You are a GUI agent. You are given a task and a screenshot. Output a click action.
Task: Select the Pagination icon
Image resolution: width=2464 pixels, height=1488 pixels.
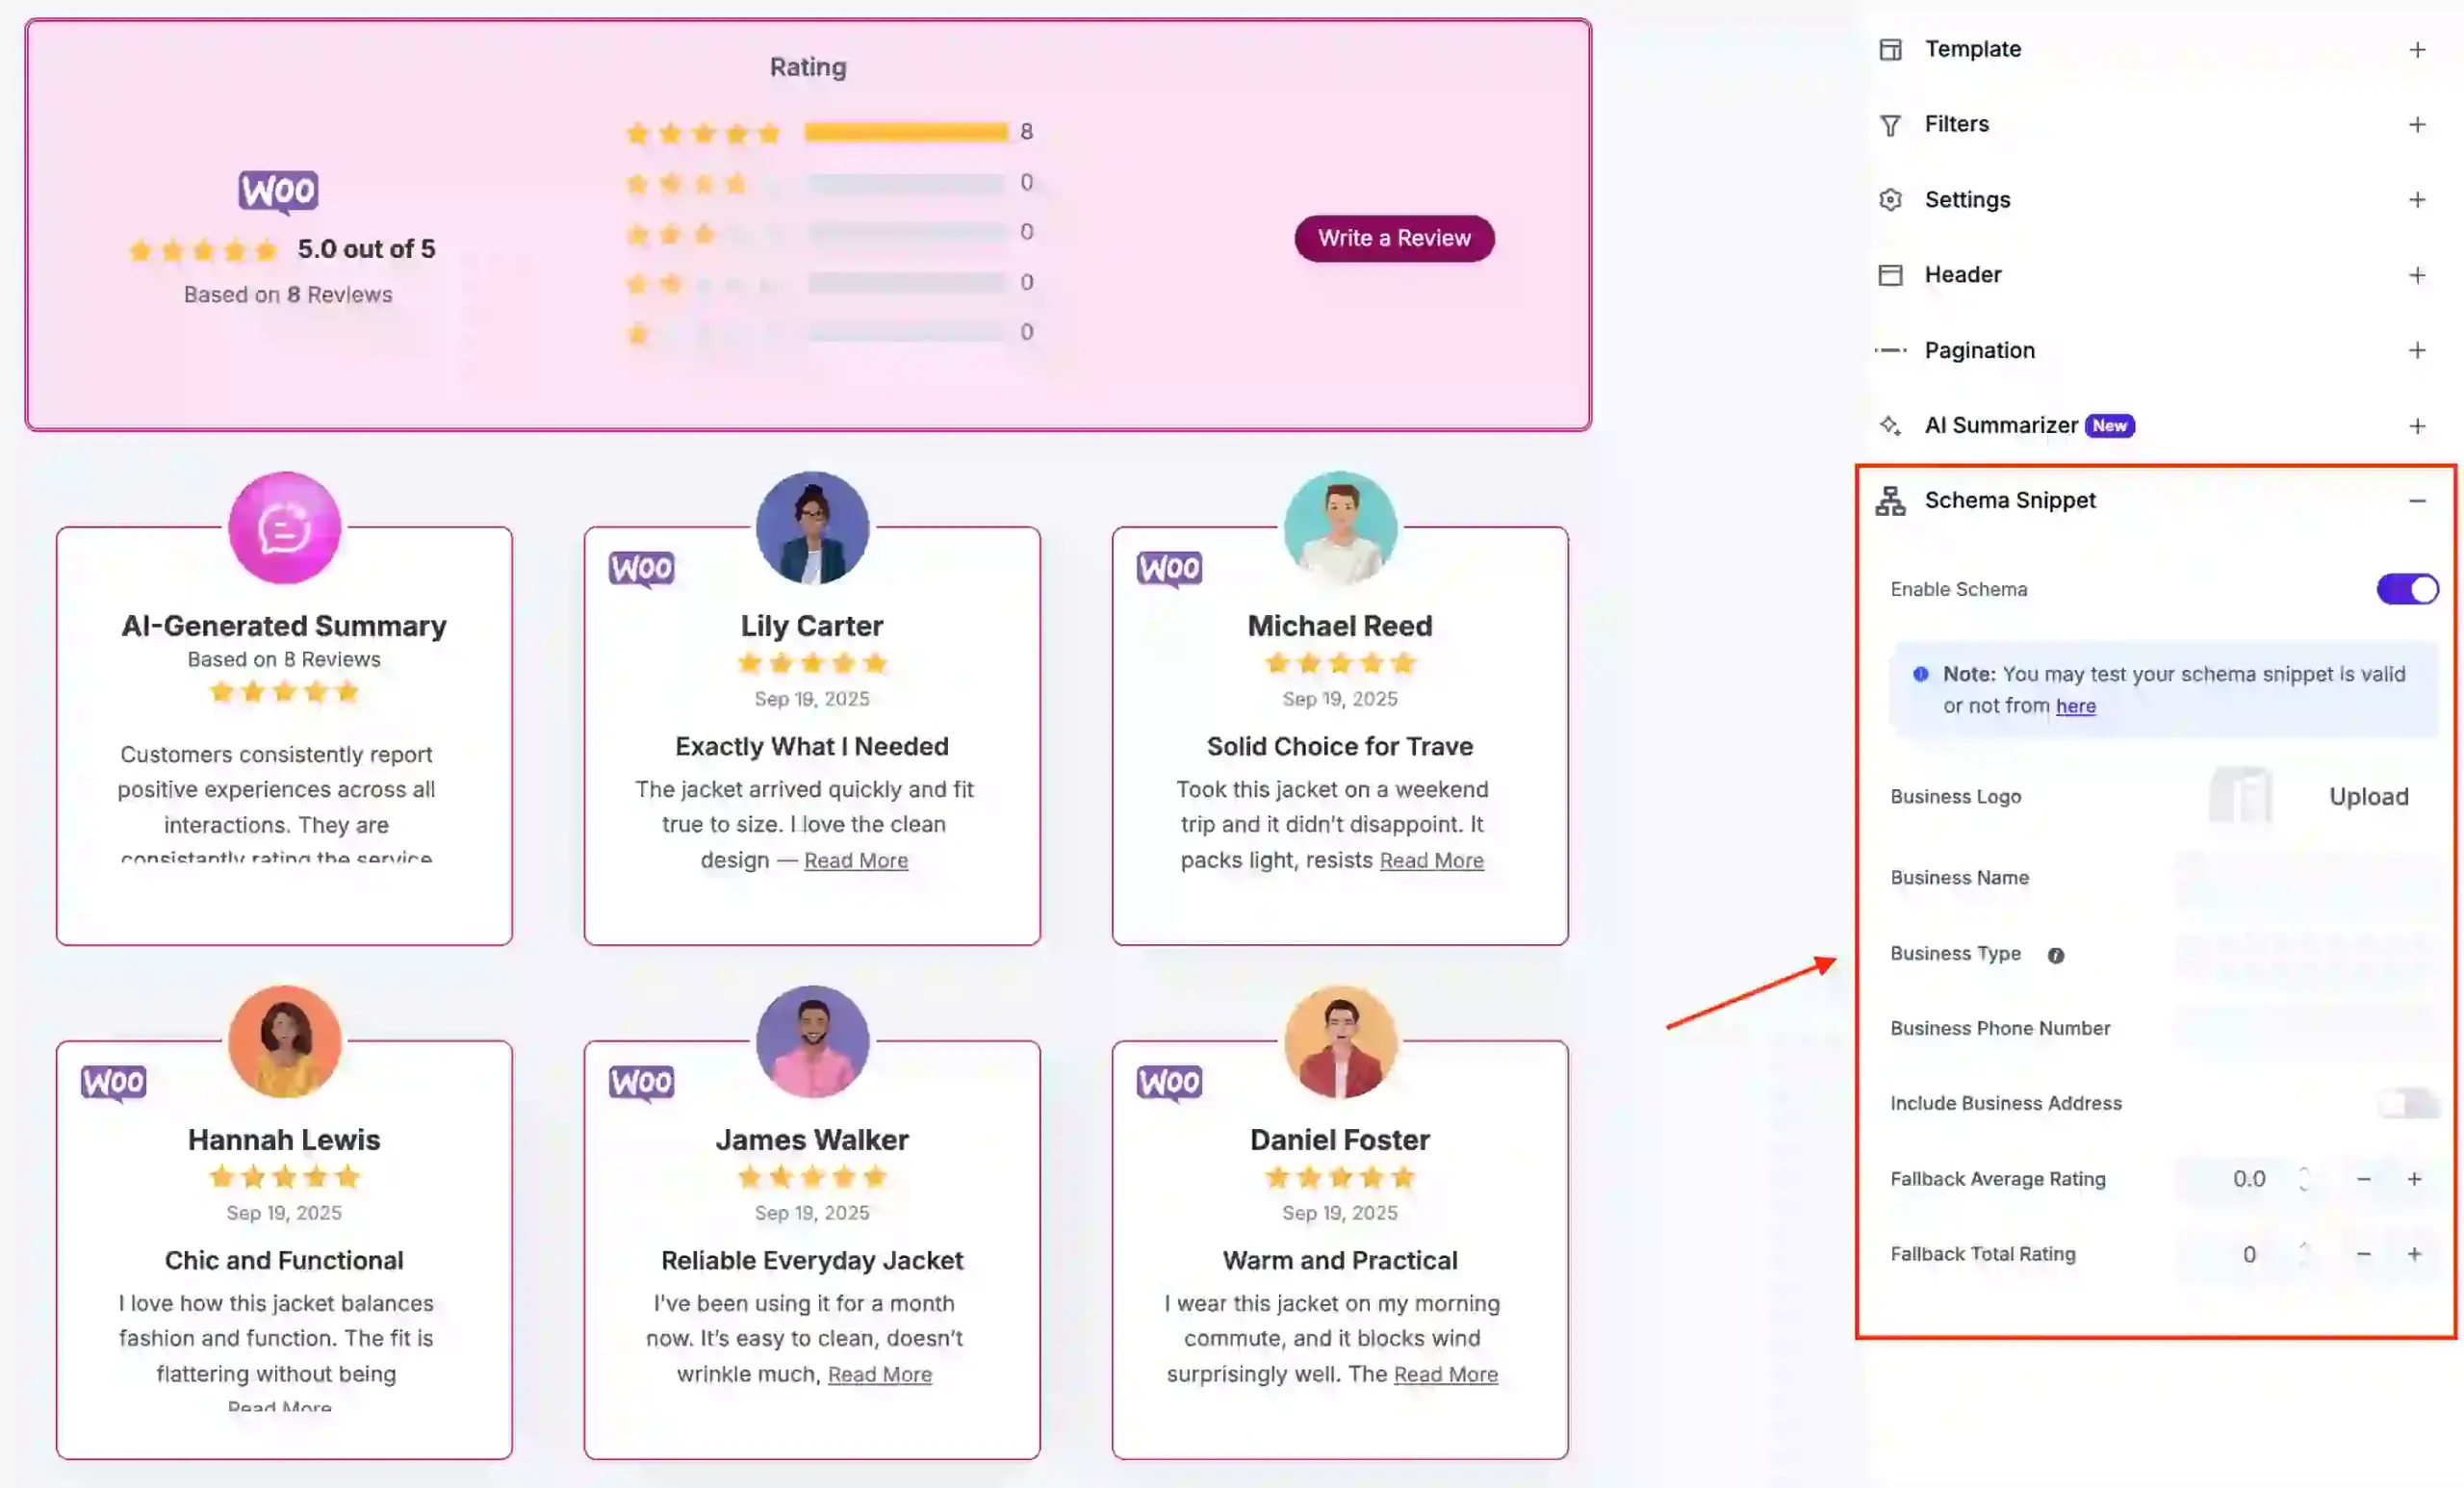[1891, 350]
